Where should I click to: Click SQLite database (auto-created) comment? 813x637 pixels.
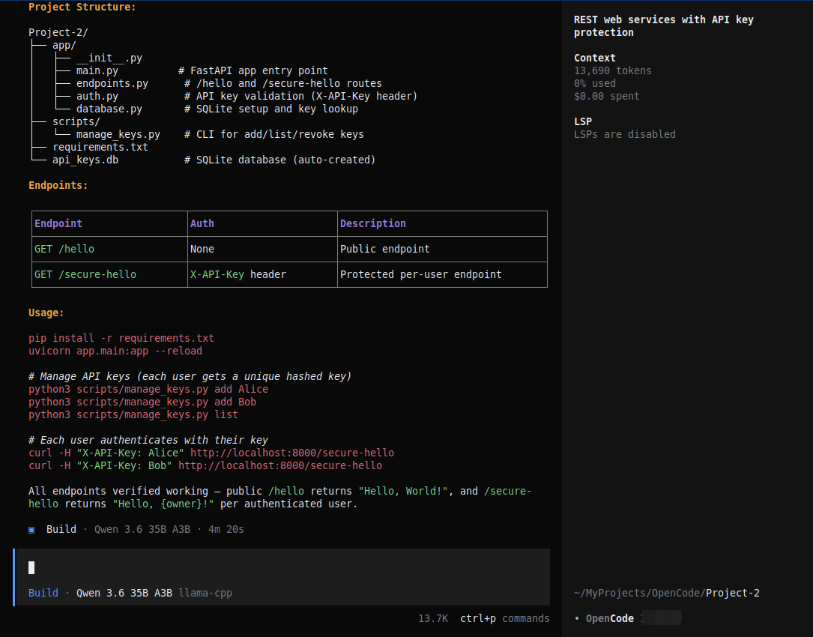pos(279,160)
